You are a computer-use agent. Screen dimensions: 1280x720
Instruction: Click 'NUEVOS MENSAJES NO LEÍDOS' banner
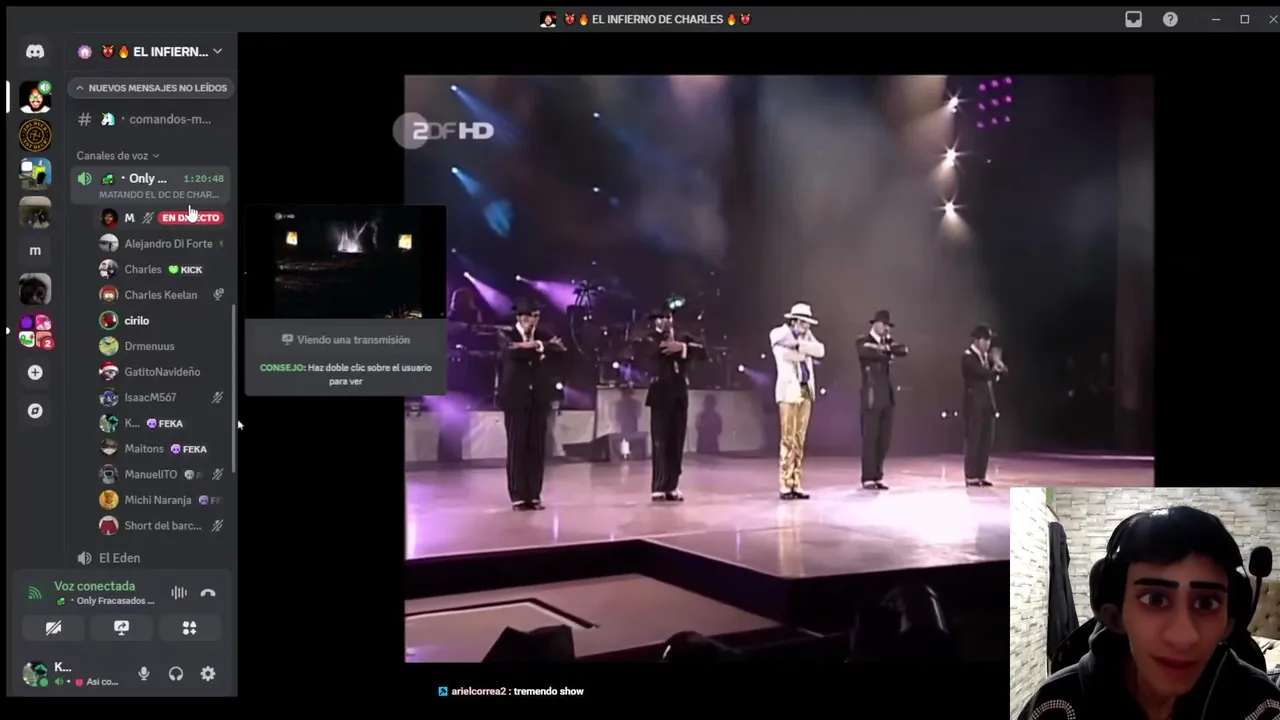(152, 88)
